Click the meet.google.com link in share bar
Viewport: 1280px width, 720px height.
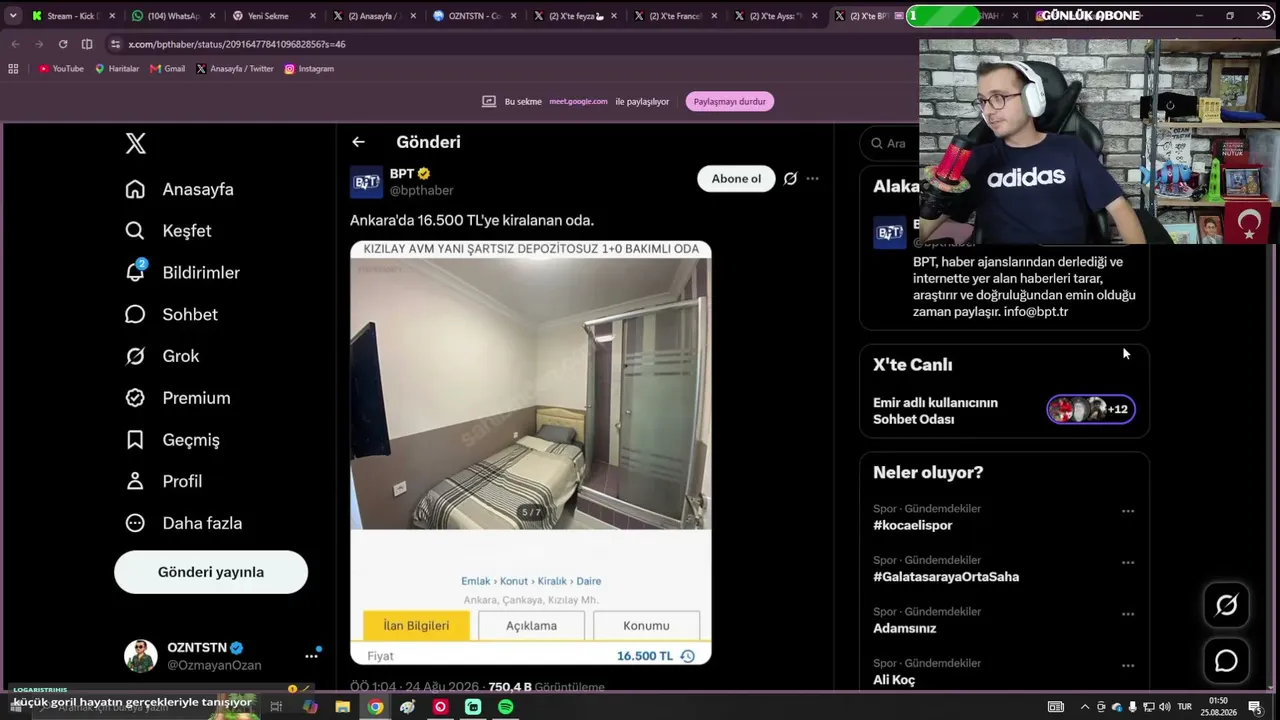578,101
